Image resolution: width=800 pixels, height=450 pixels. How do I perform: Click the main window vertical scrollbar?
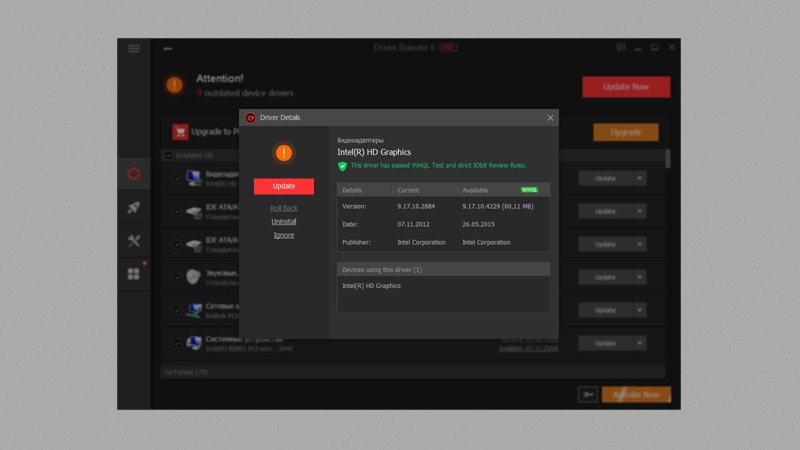[667, 159]
